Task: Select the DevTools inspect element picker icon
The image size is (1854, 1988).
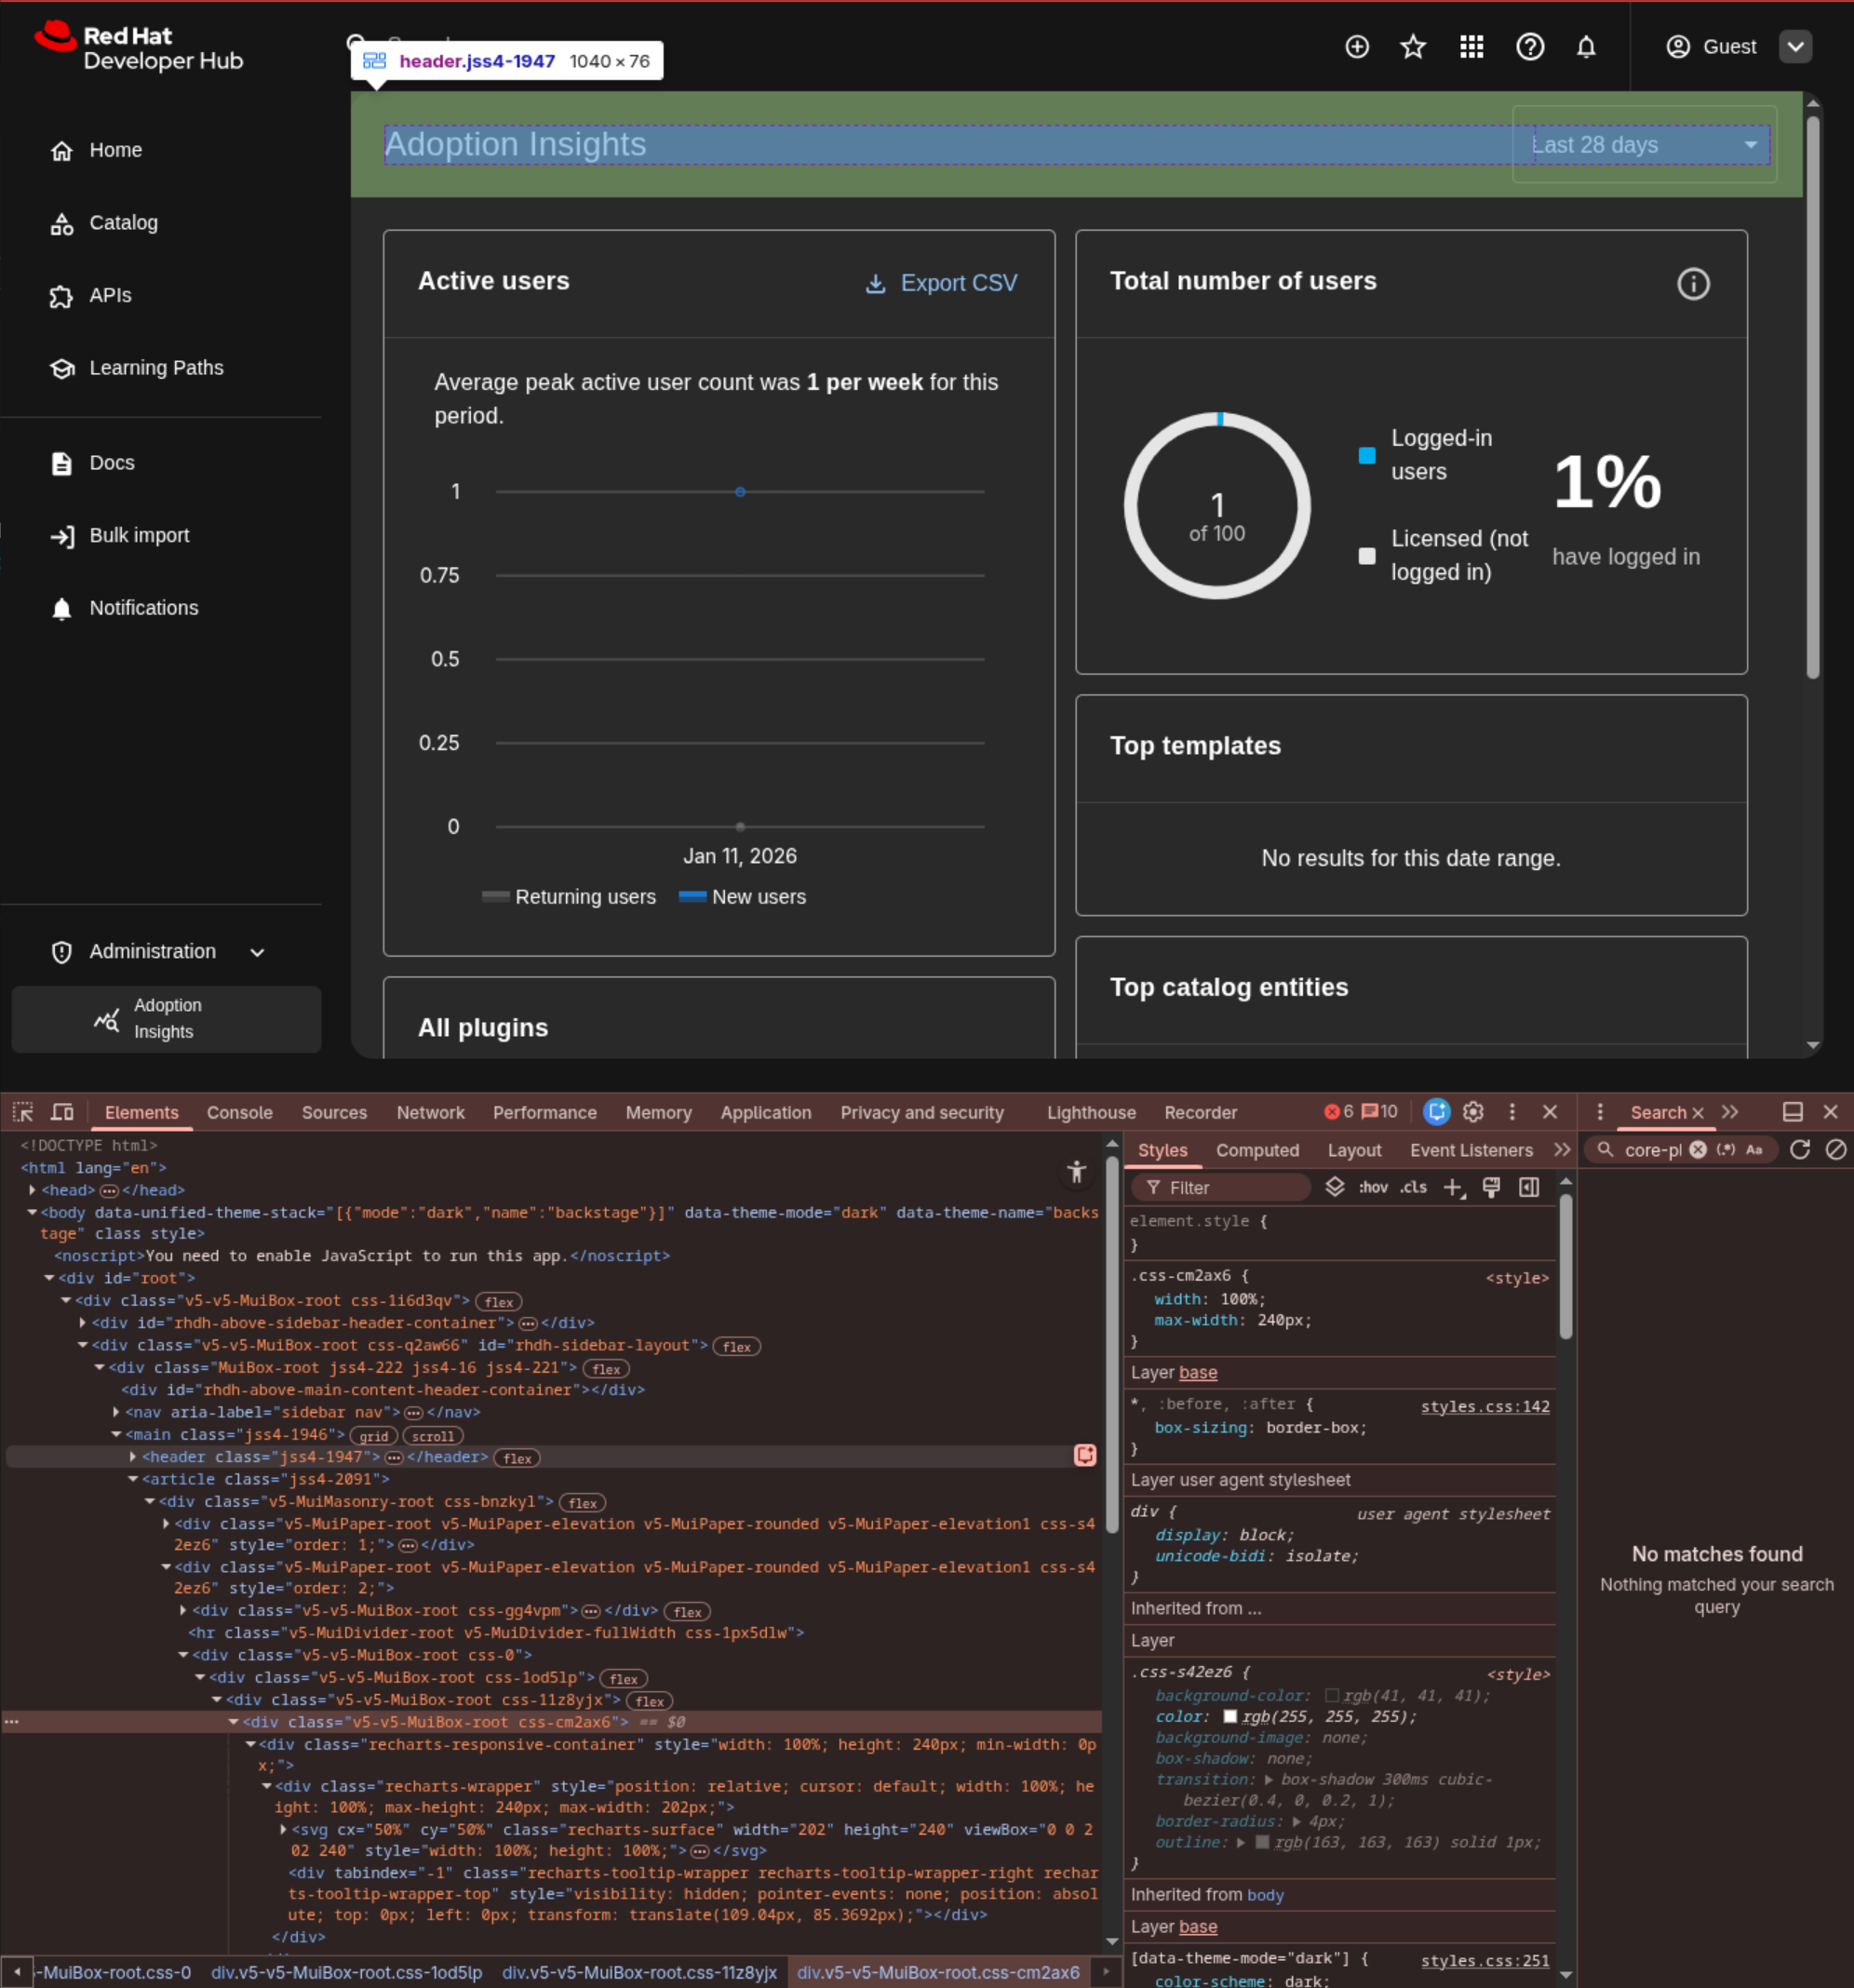Action: click(x=23, y=1112)
